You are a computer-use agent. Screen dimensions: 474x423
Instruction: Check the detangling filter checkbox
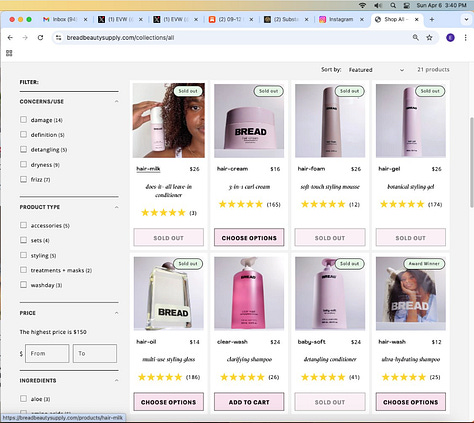click(x=23, y=149)
